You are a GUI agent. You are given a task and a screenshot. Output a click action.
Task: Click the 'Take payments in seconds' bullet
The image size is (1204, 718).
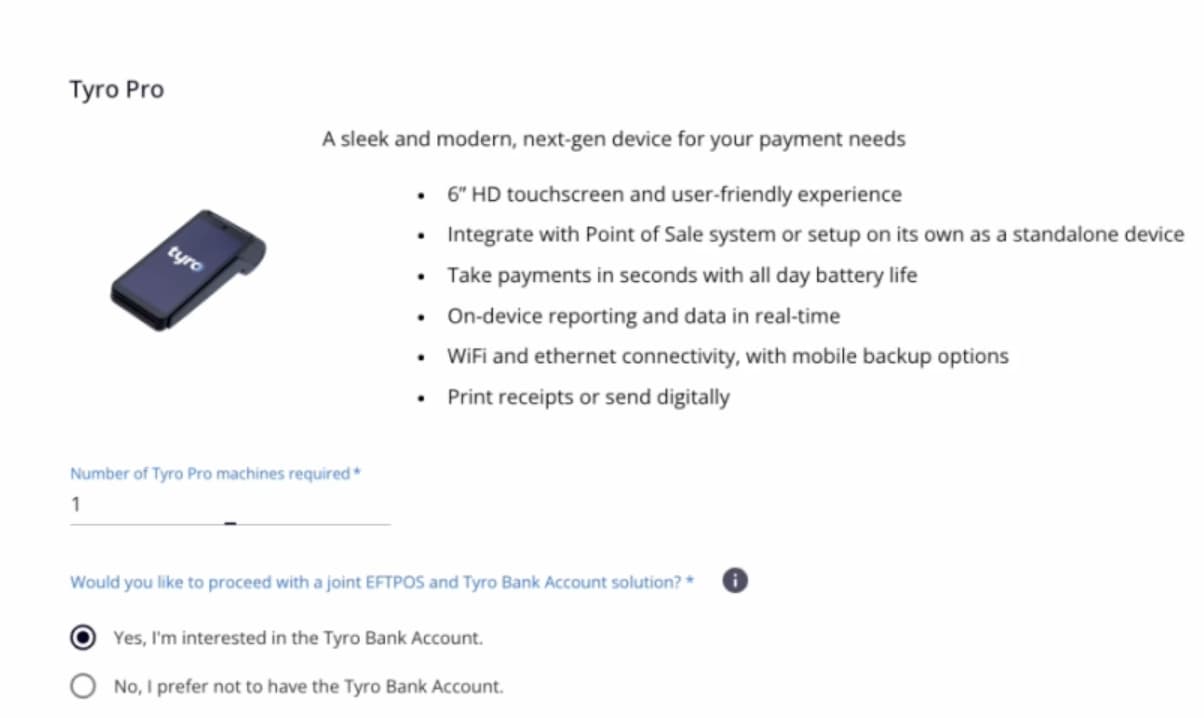(x=682, y=275)
